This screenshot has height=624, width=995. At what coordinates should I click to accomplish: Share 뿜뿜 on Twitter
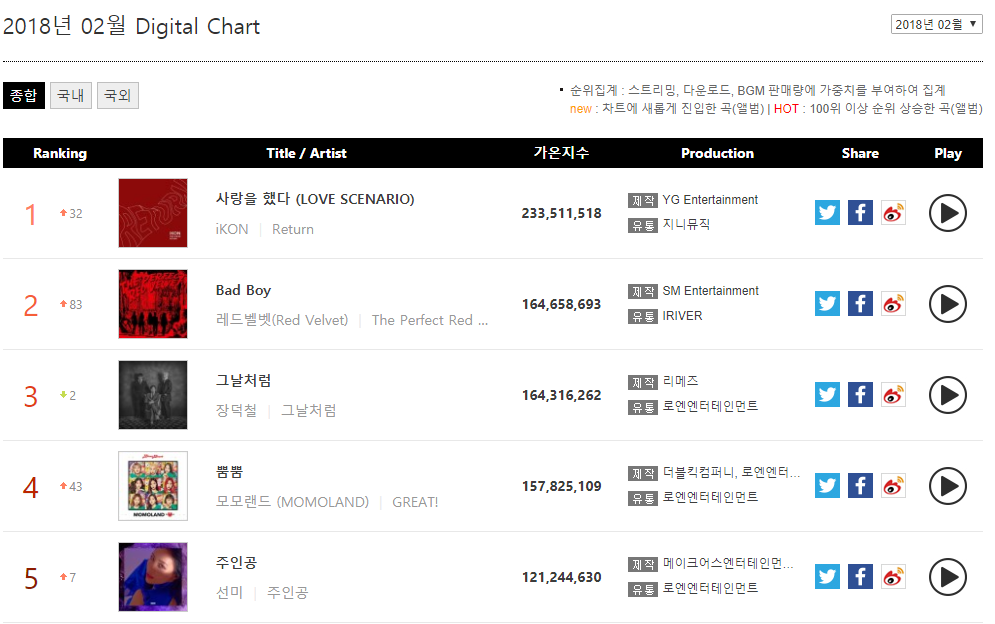(x=827, y=486)
